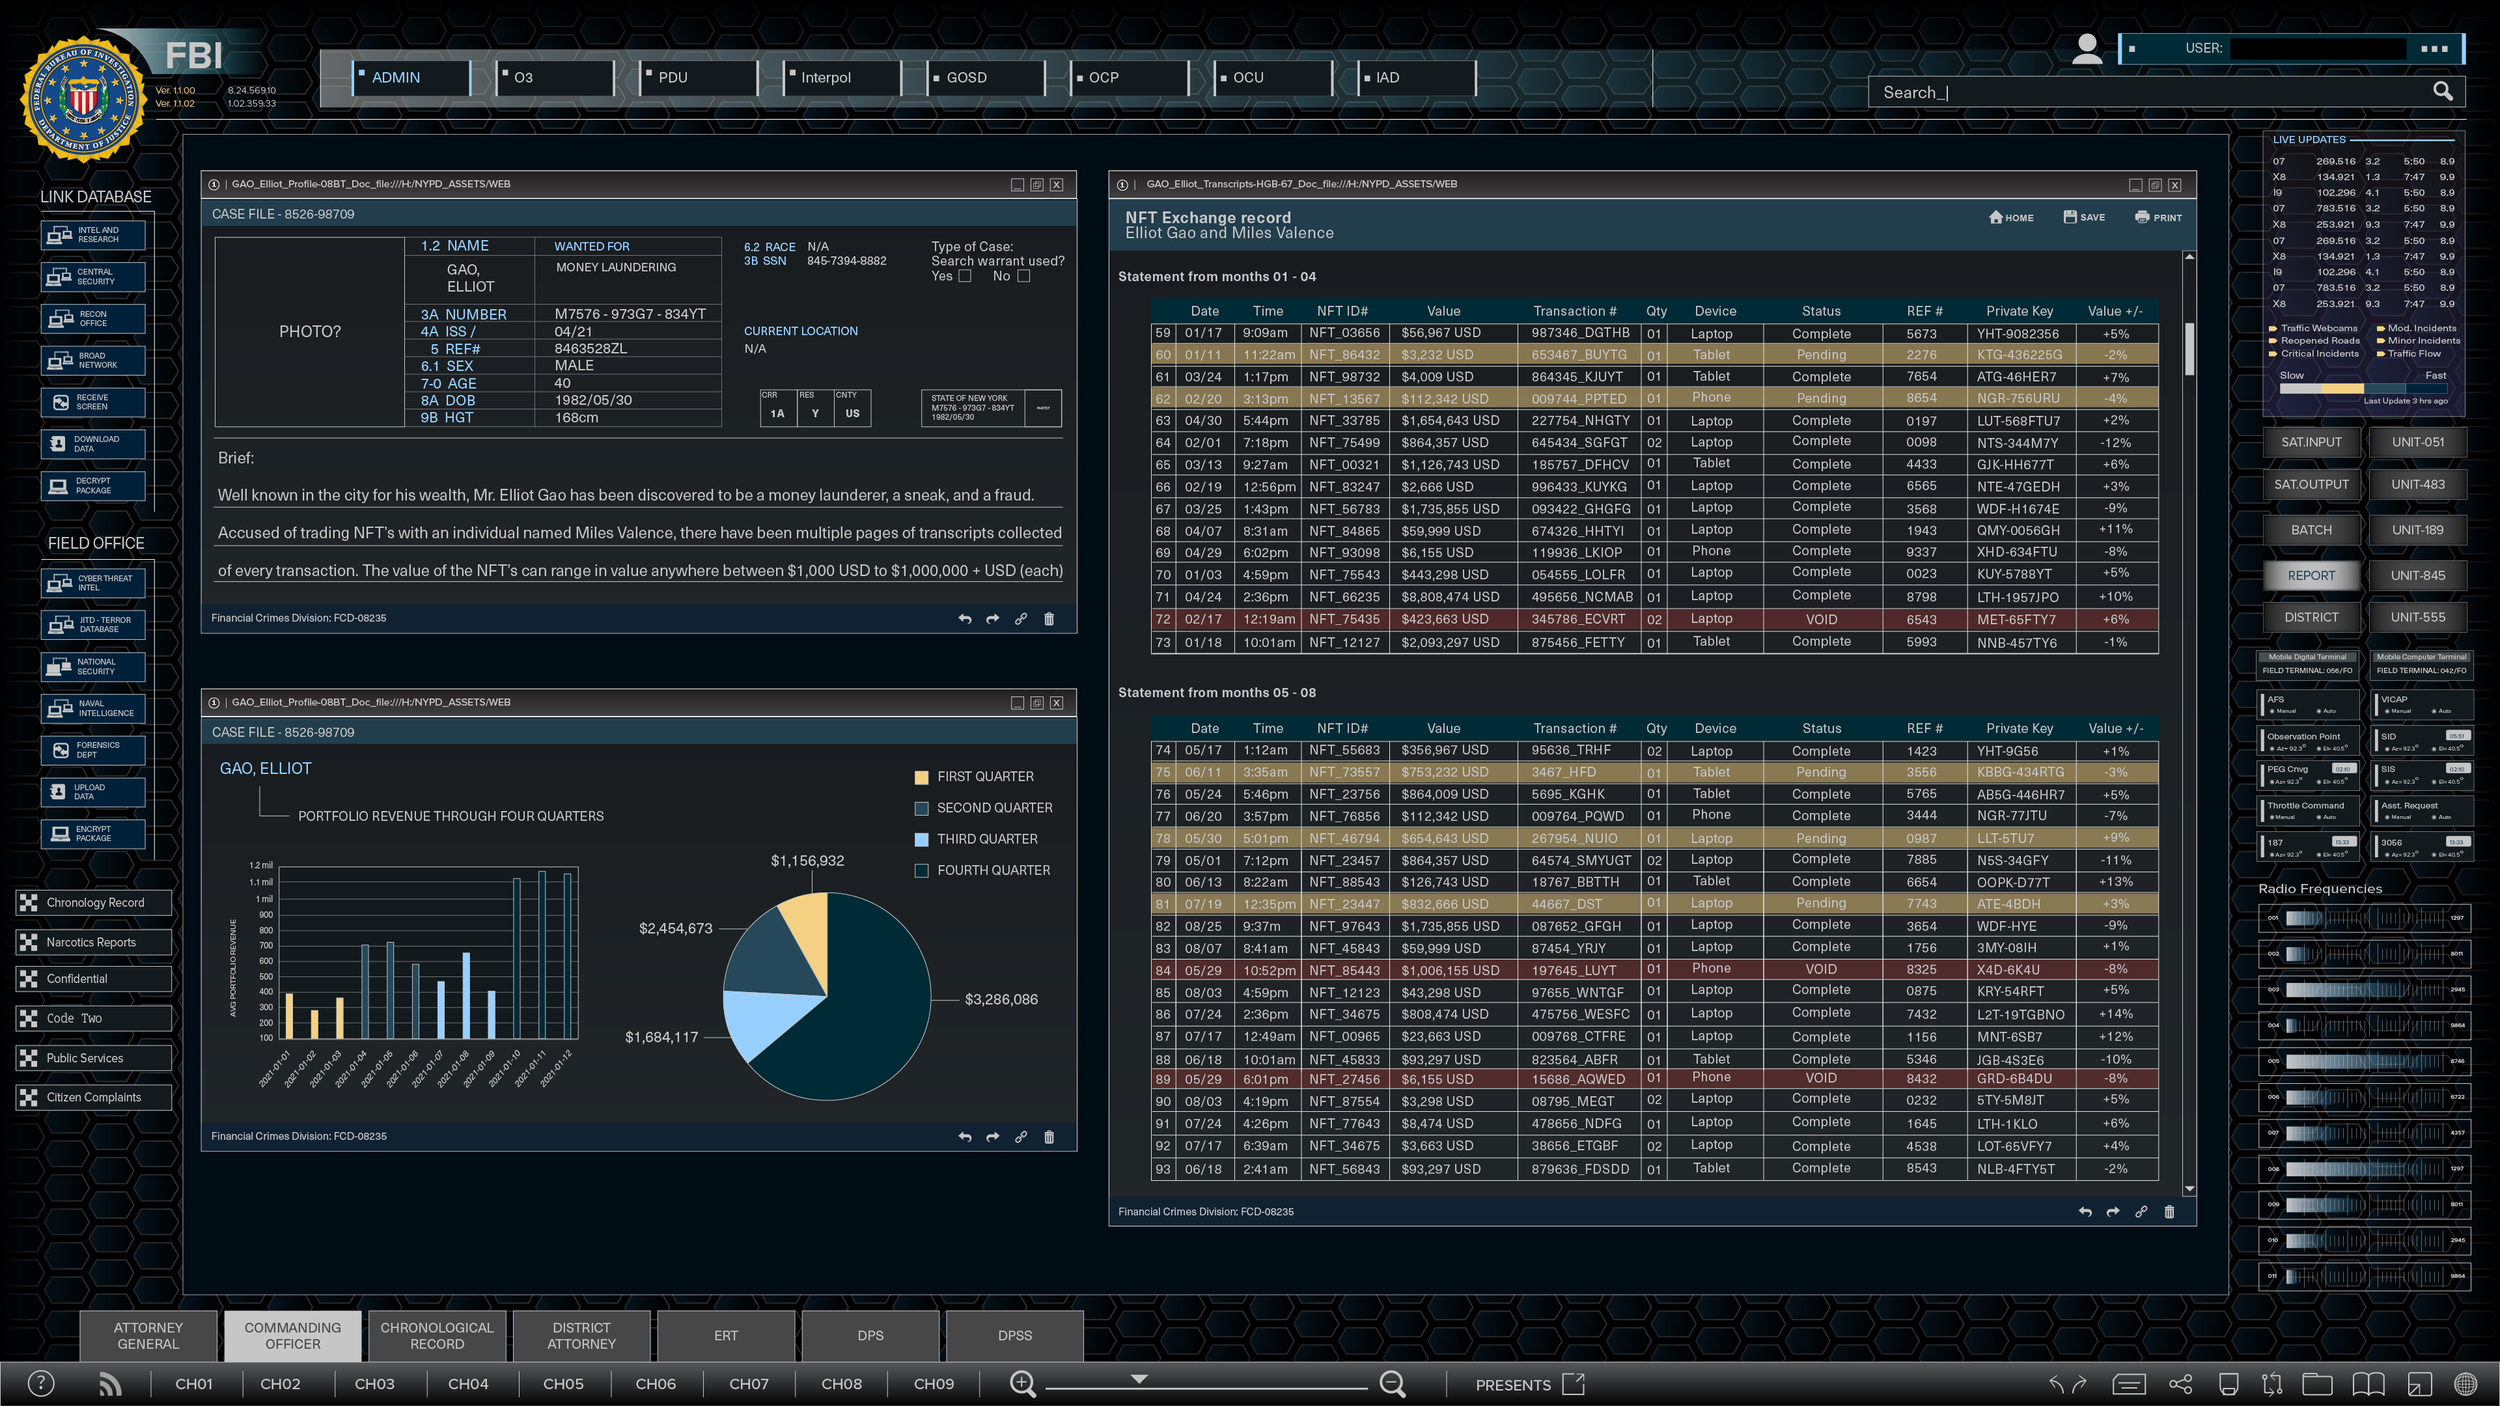
Task: Click the RSS feed icon in bottom bar
Action: [110, 1384]
